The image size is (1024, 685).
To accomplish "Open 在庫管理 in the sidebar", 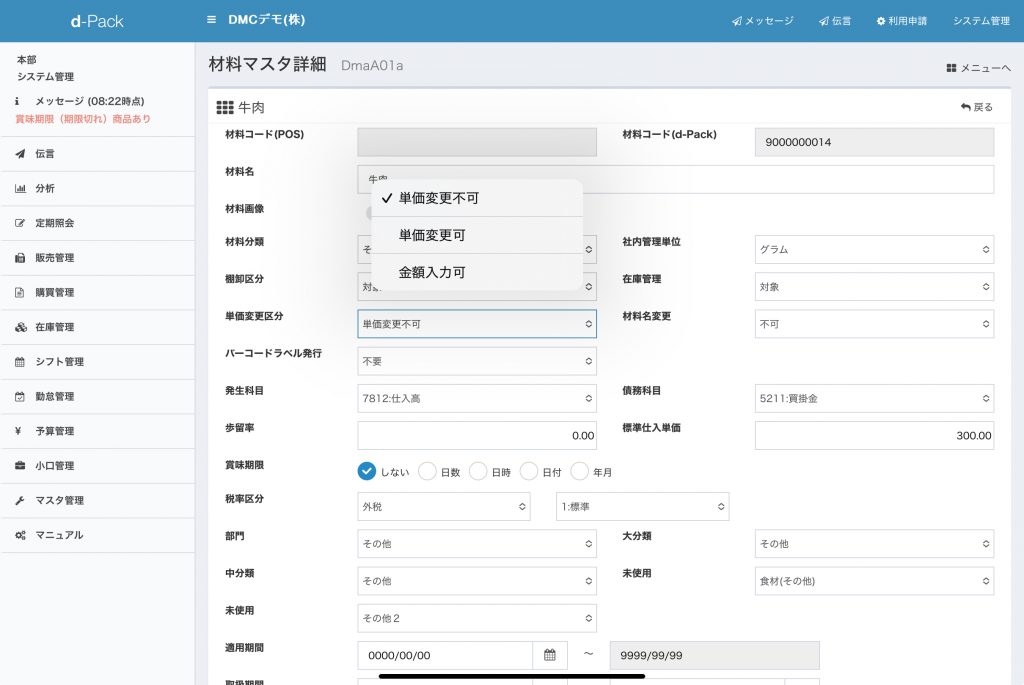I will pos(98,327).
